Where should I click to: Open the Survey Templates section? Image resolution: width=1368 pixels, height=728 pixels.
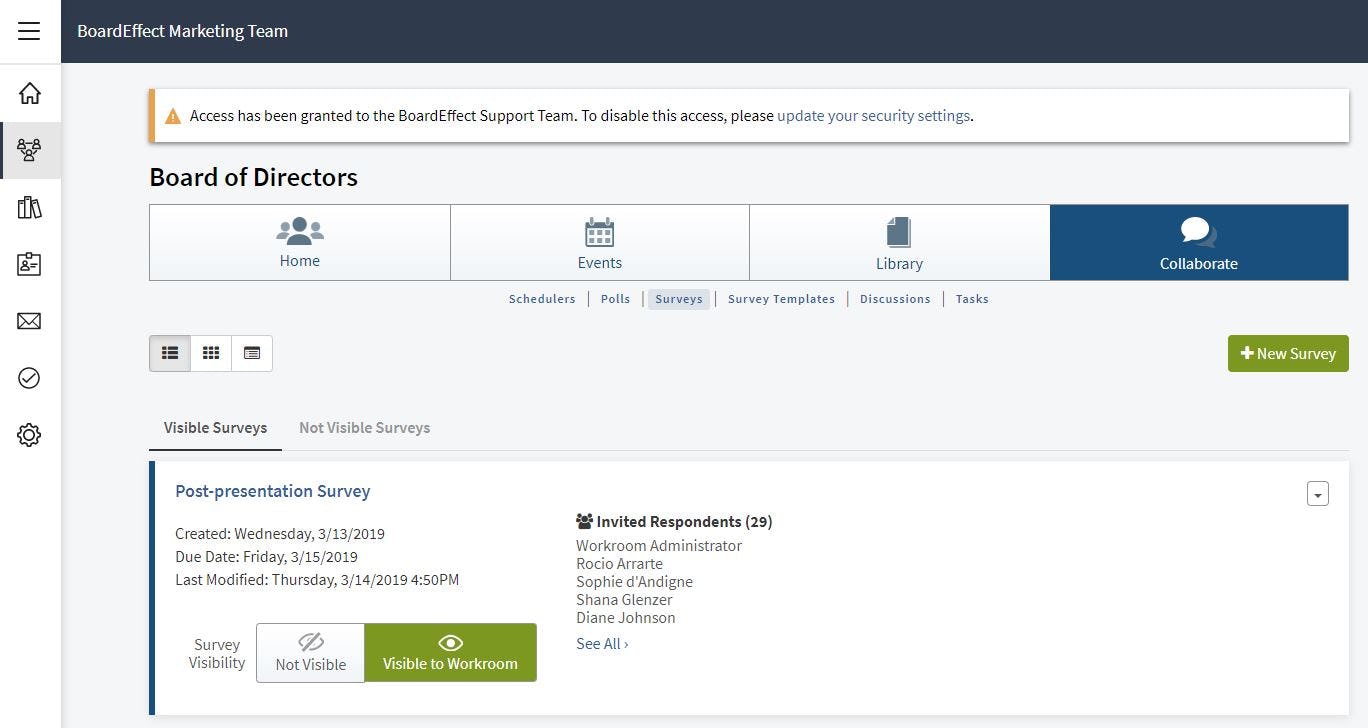tap(781, 298)
